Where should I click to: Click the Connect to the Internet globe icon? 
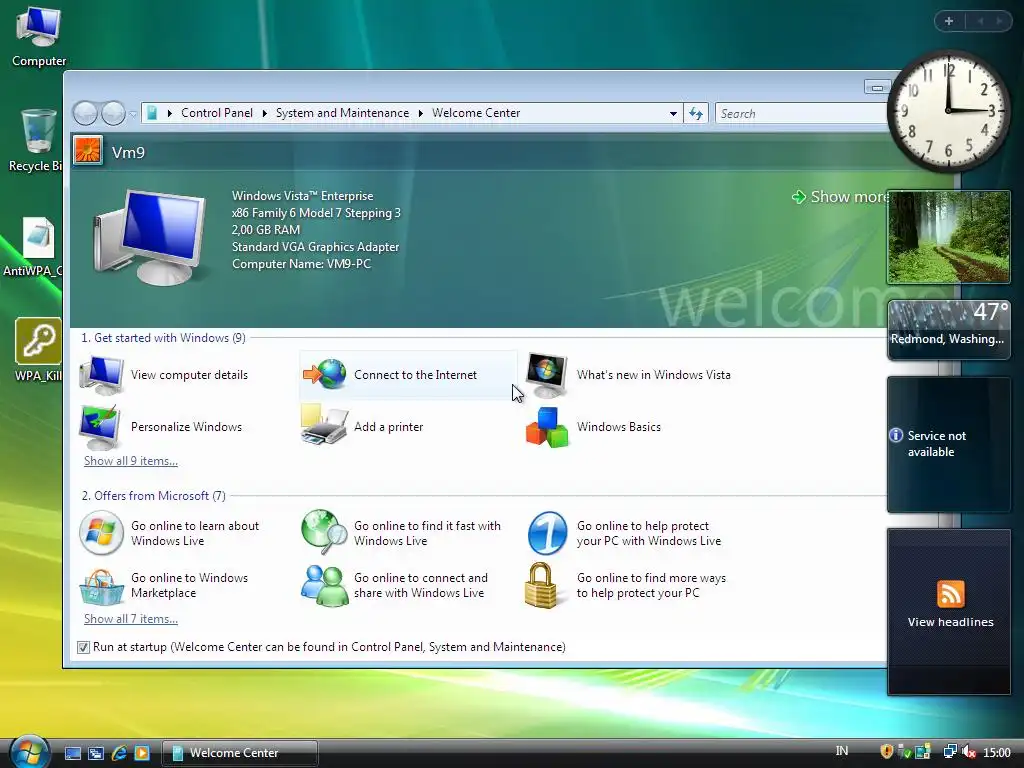pyautogui.click(x=325, y=375)
